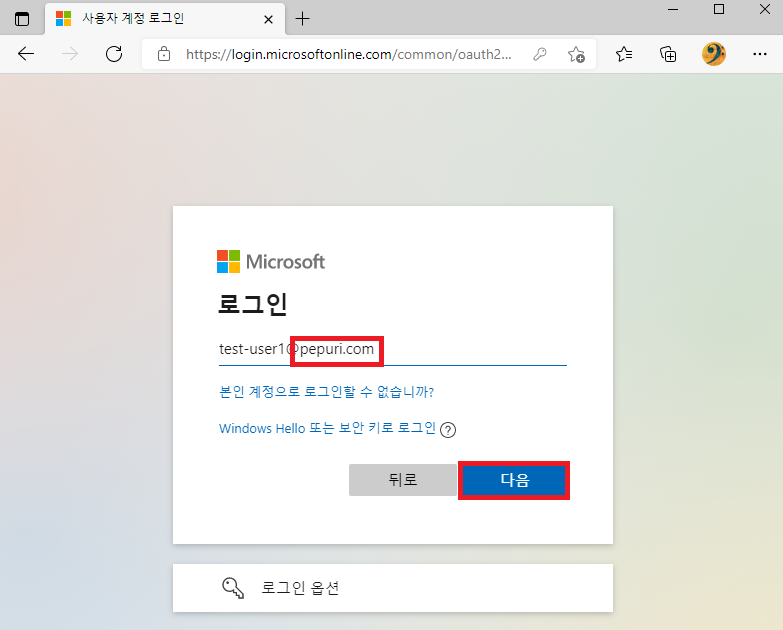783x630 pixels.
Task: View site security lock info
Action: (x=164, y=53)
